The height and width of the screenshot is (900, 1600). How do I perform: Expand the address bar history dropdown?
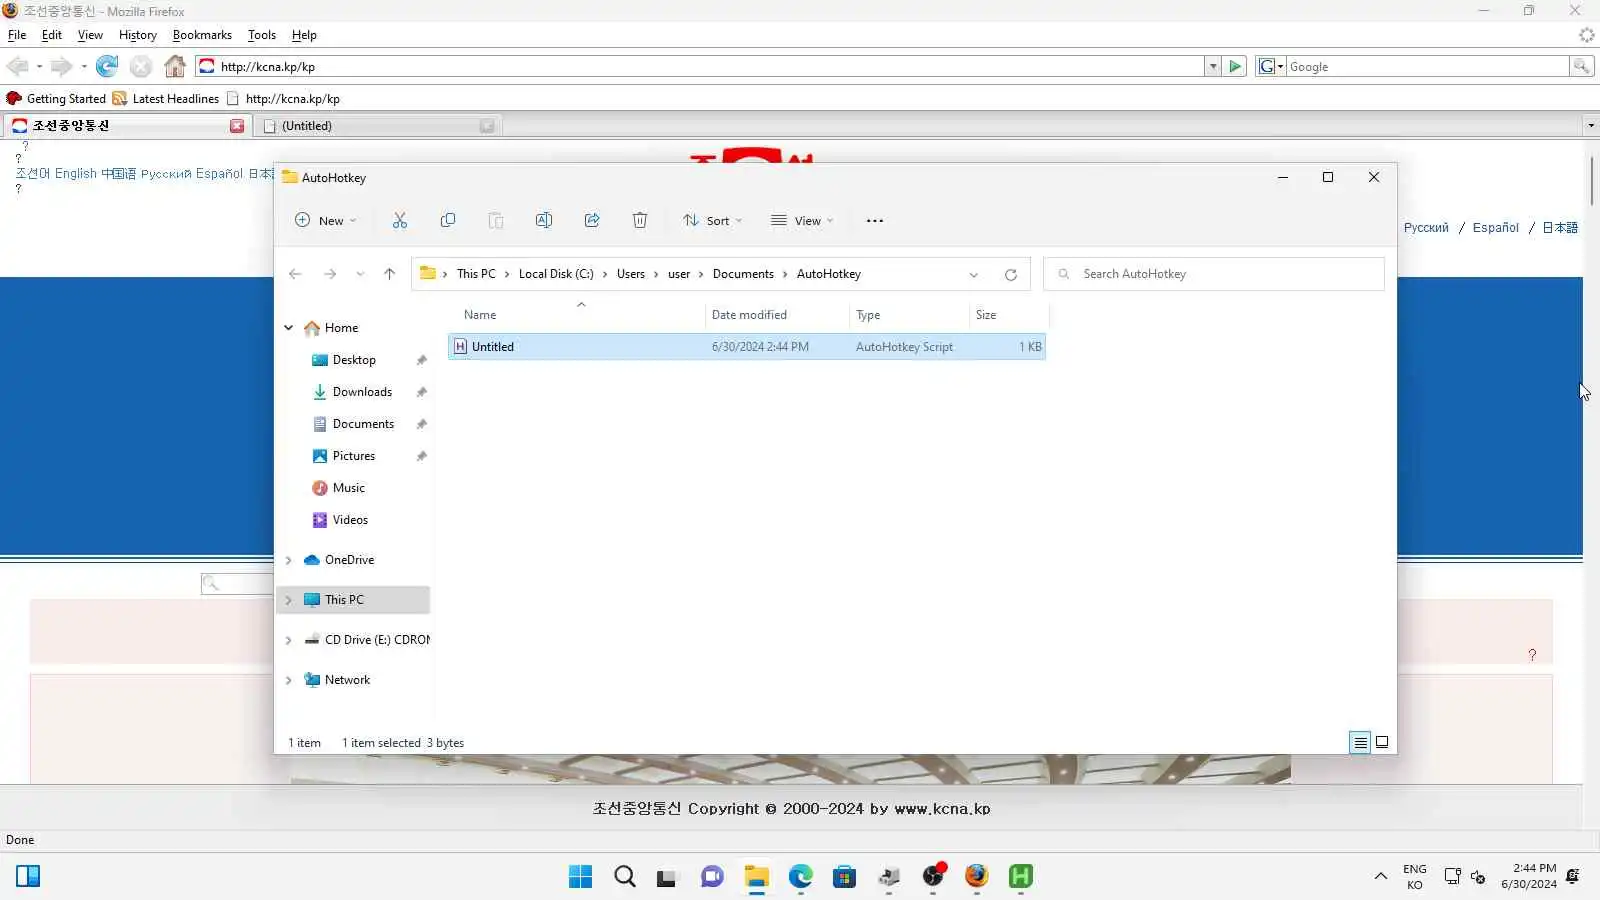coord(974,275)
